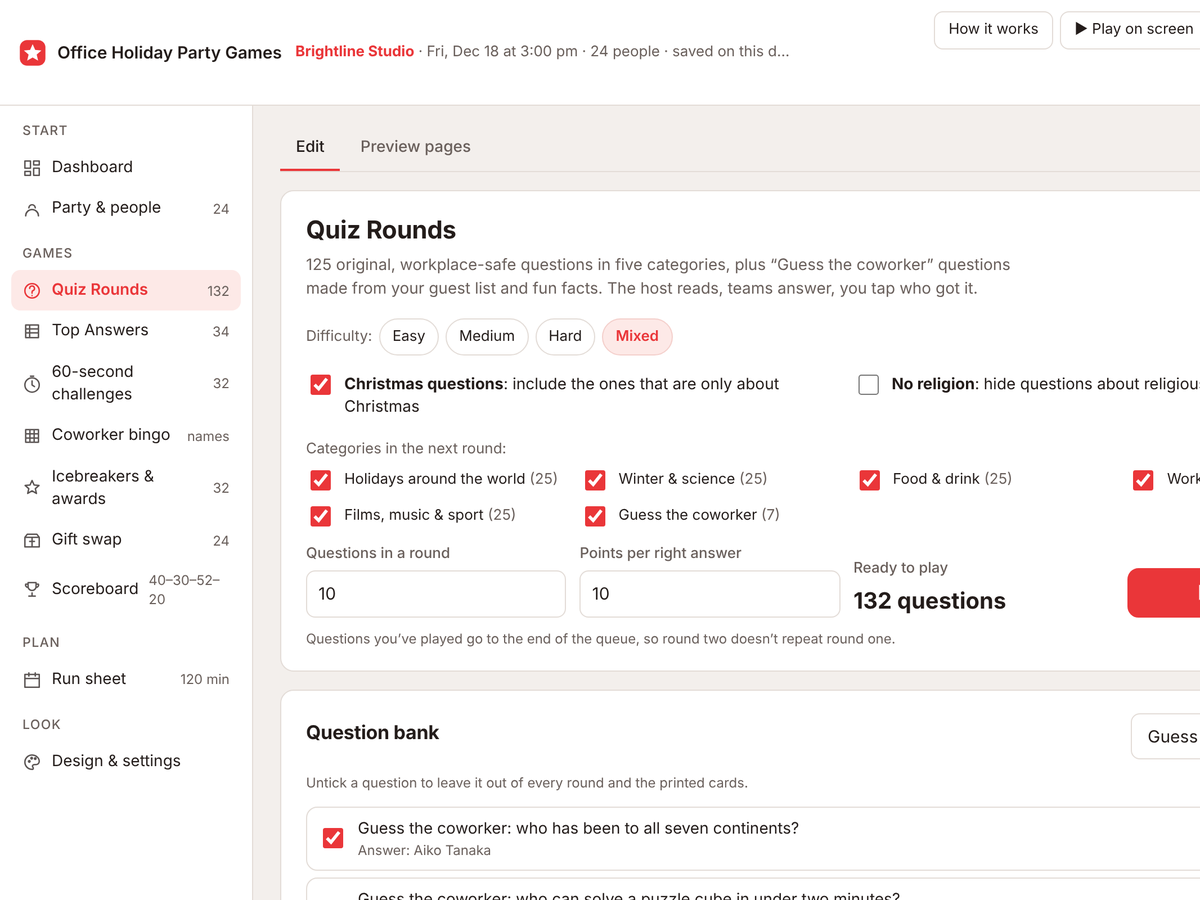Select the Mixed difficulty pill
Image resolution: width=1200 pixels, height=900 pixels.
pyautogui.click(x=637, y=337)
